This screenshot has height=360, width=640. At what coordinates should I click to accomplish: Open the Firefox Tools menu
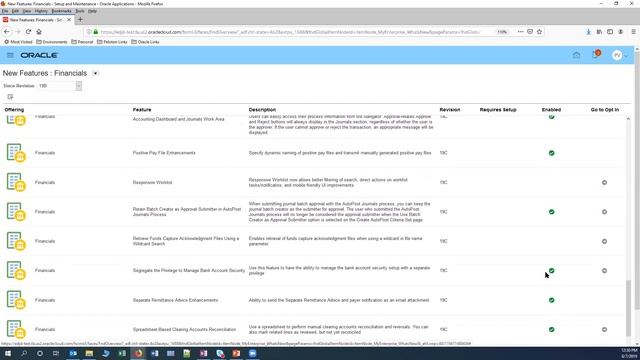point(80,11)
